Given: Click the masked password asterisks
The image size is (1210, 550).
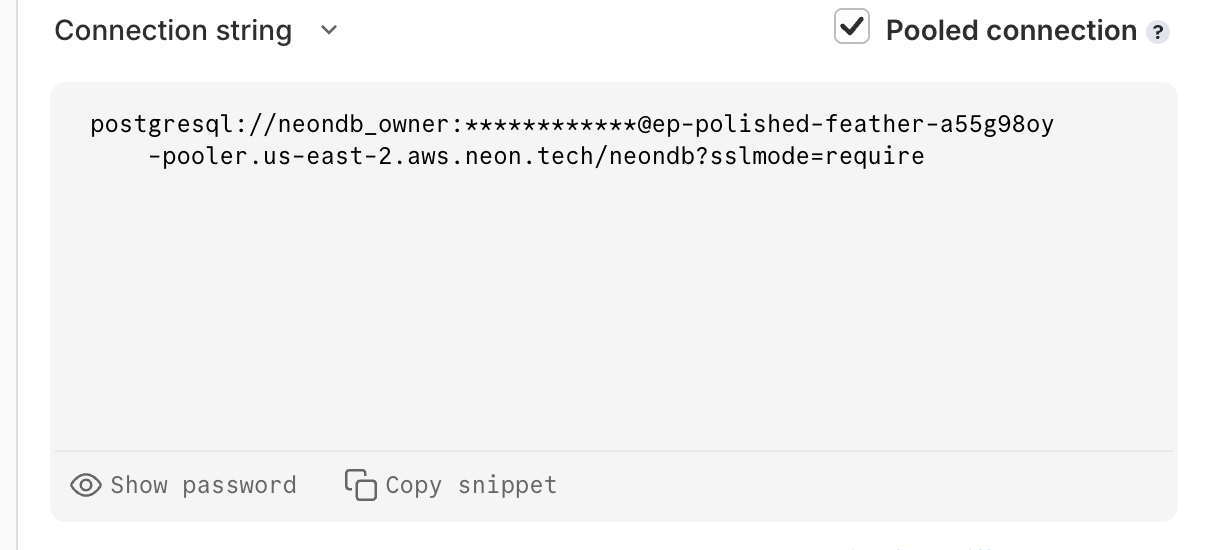Looking at the screenshot, I should [x=551, y=125].
